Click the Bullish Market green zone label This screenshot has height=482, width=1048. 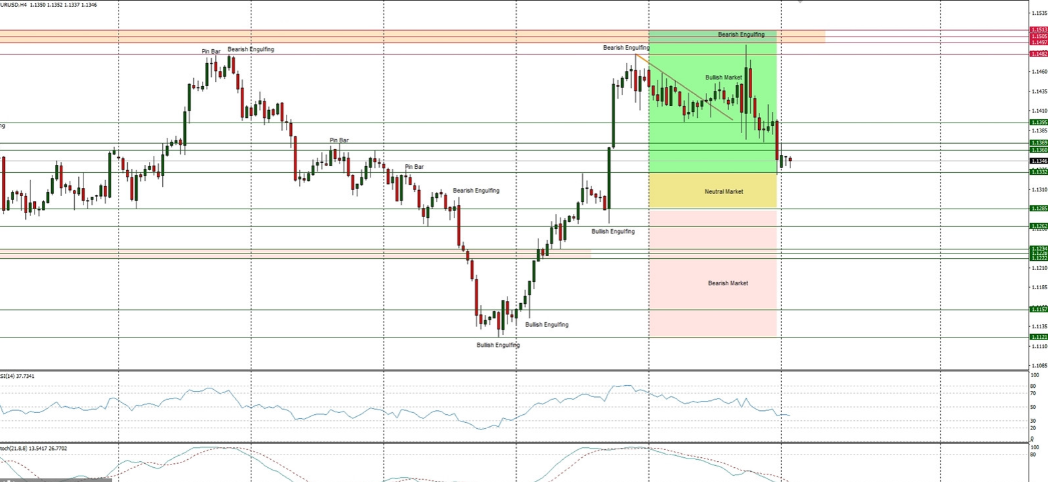724,77
